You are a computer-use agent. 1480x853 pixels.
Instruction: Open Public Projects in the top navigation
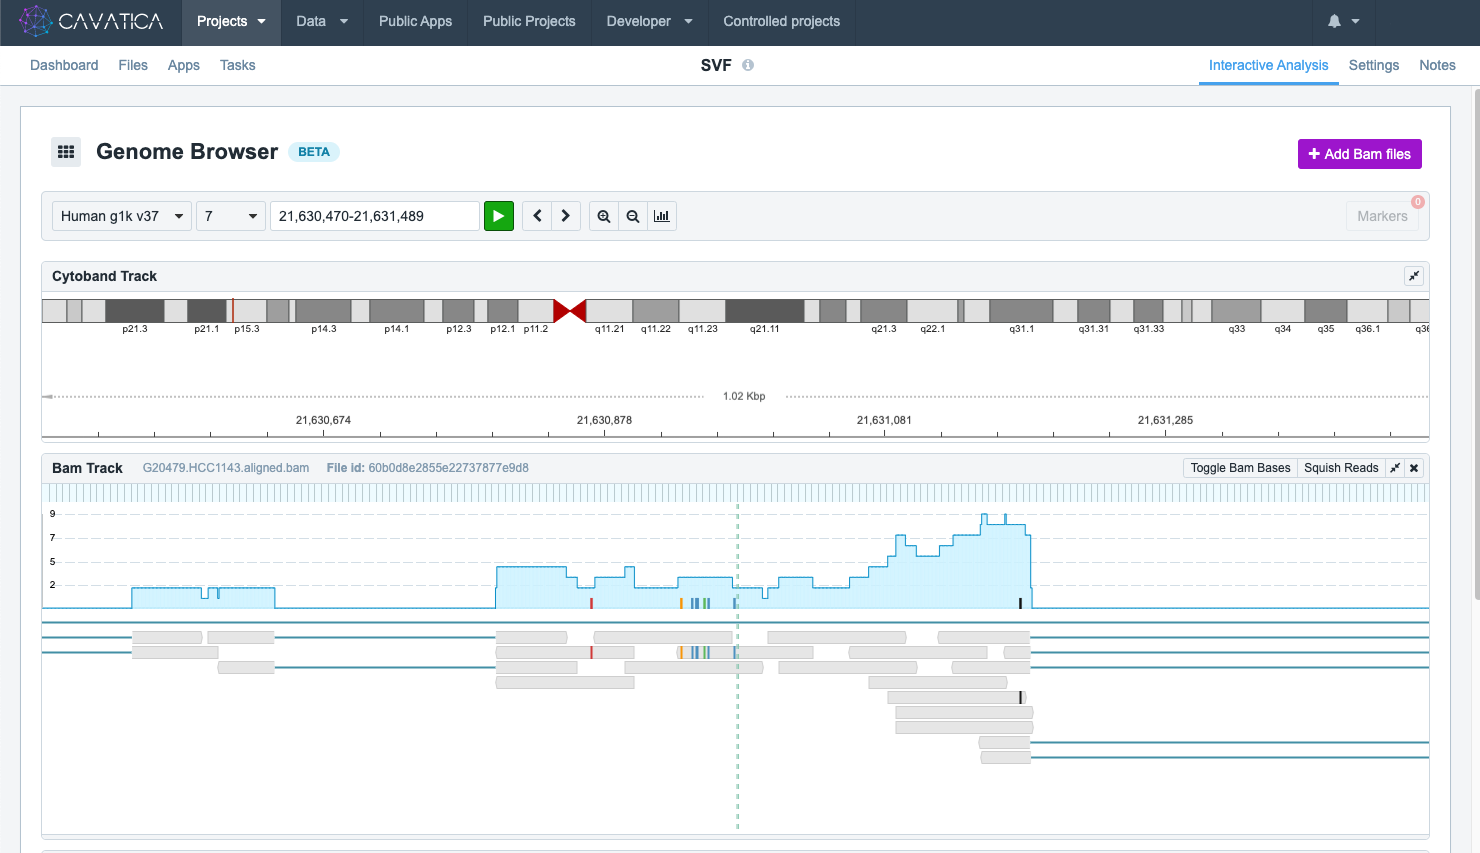[x=529, y=22]
